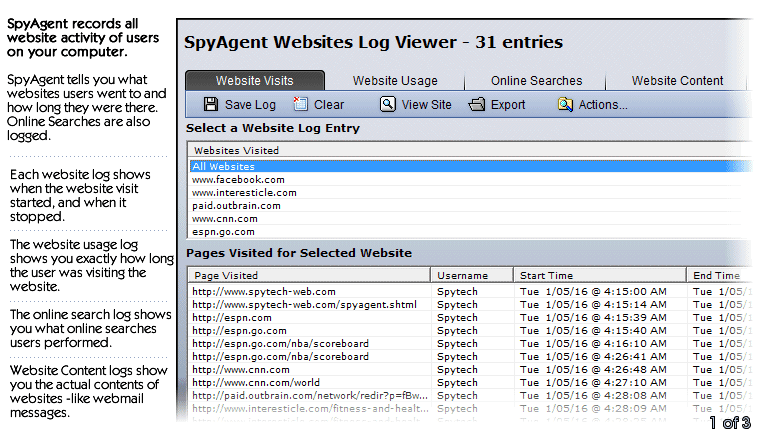Click start time 4:15:39 AM cell
The image size is (761, 432).
(x=593, y=318)
